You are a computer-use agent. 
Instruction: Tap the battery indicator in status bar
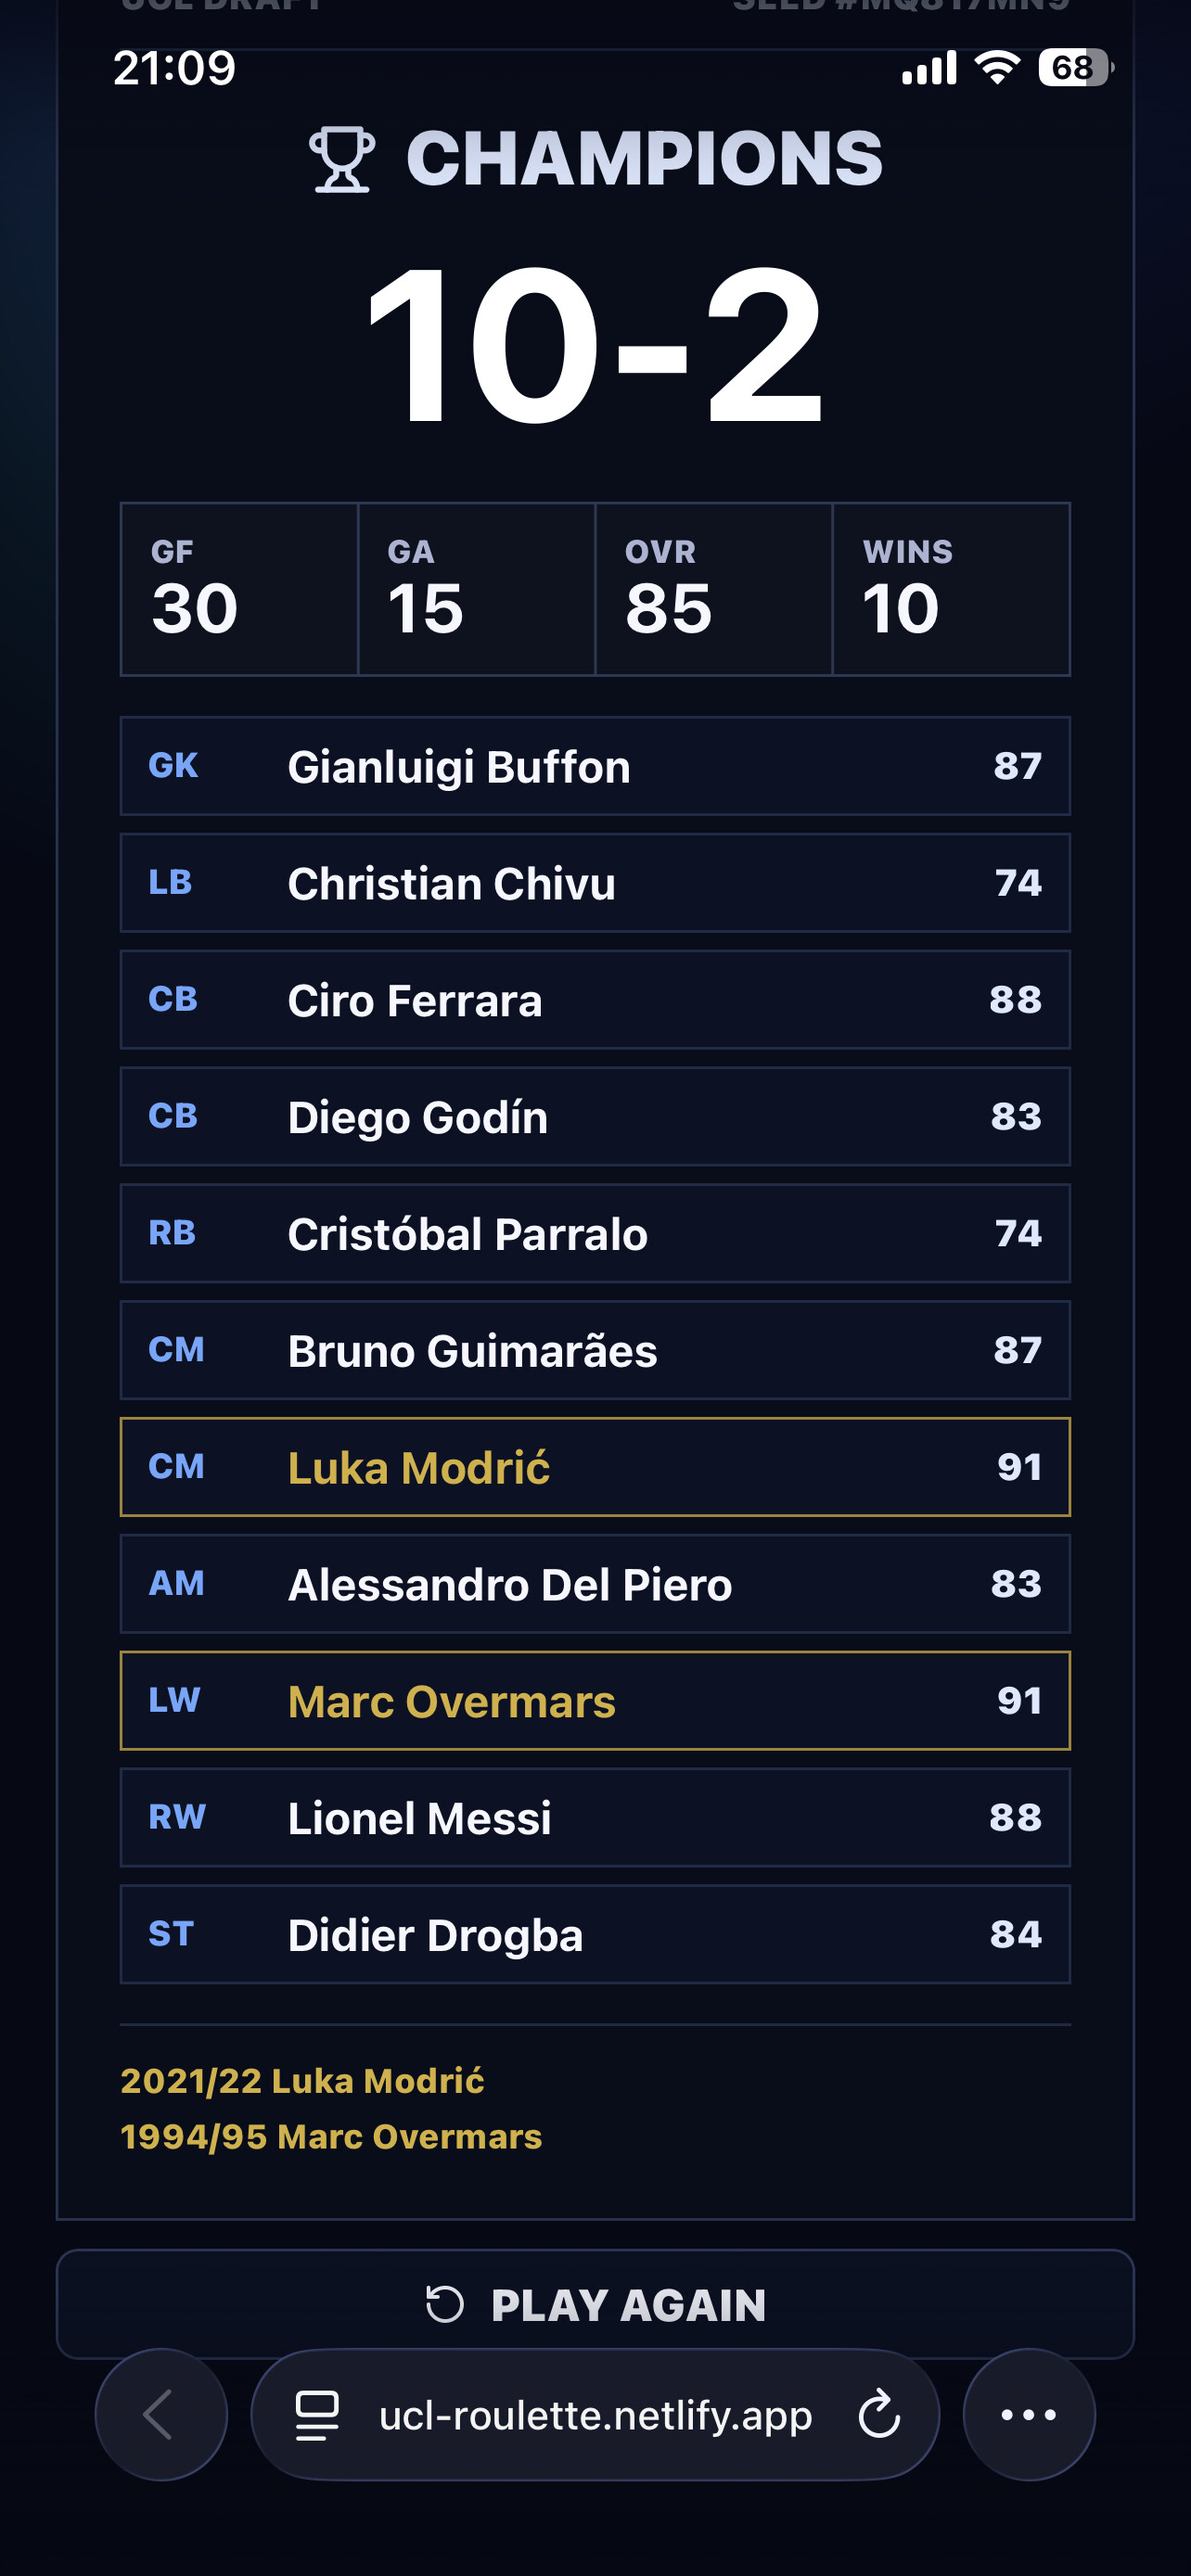1075,68
